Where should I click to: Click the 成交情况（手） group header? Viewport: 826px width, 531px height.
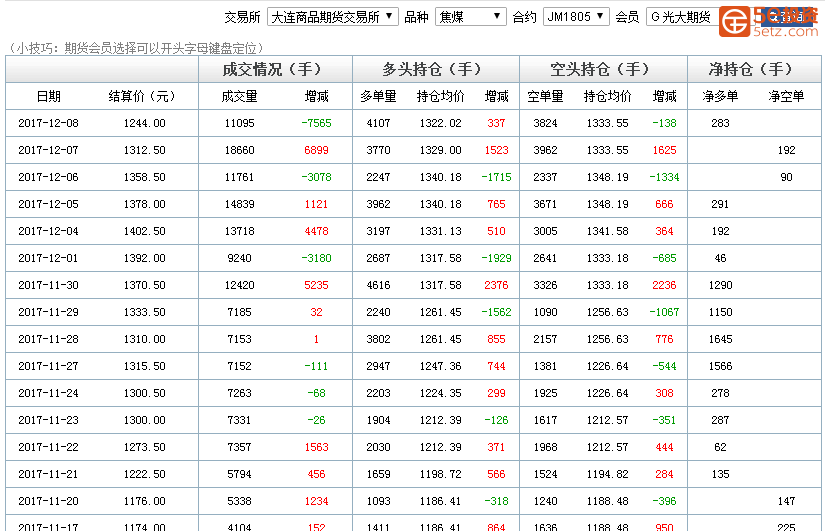(x=275, y=69)
